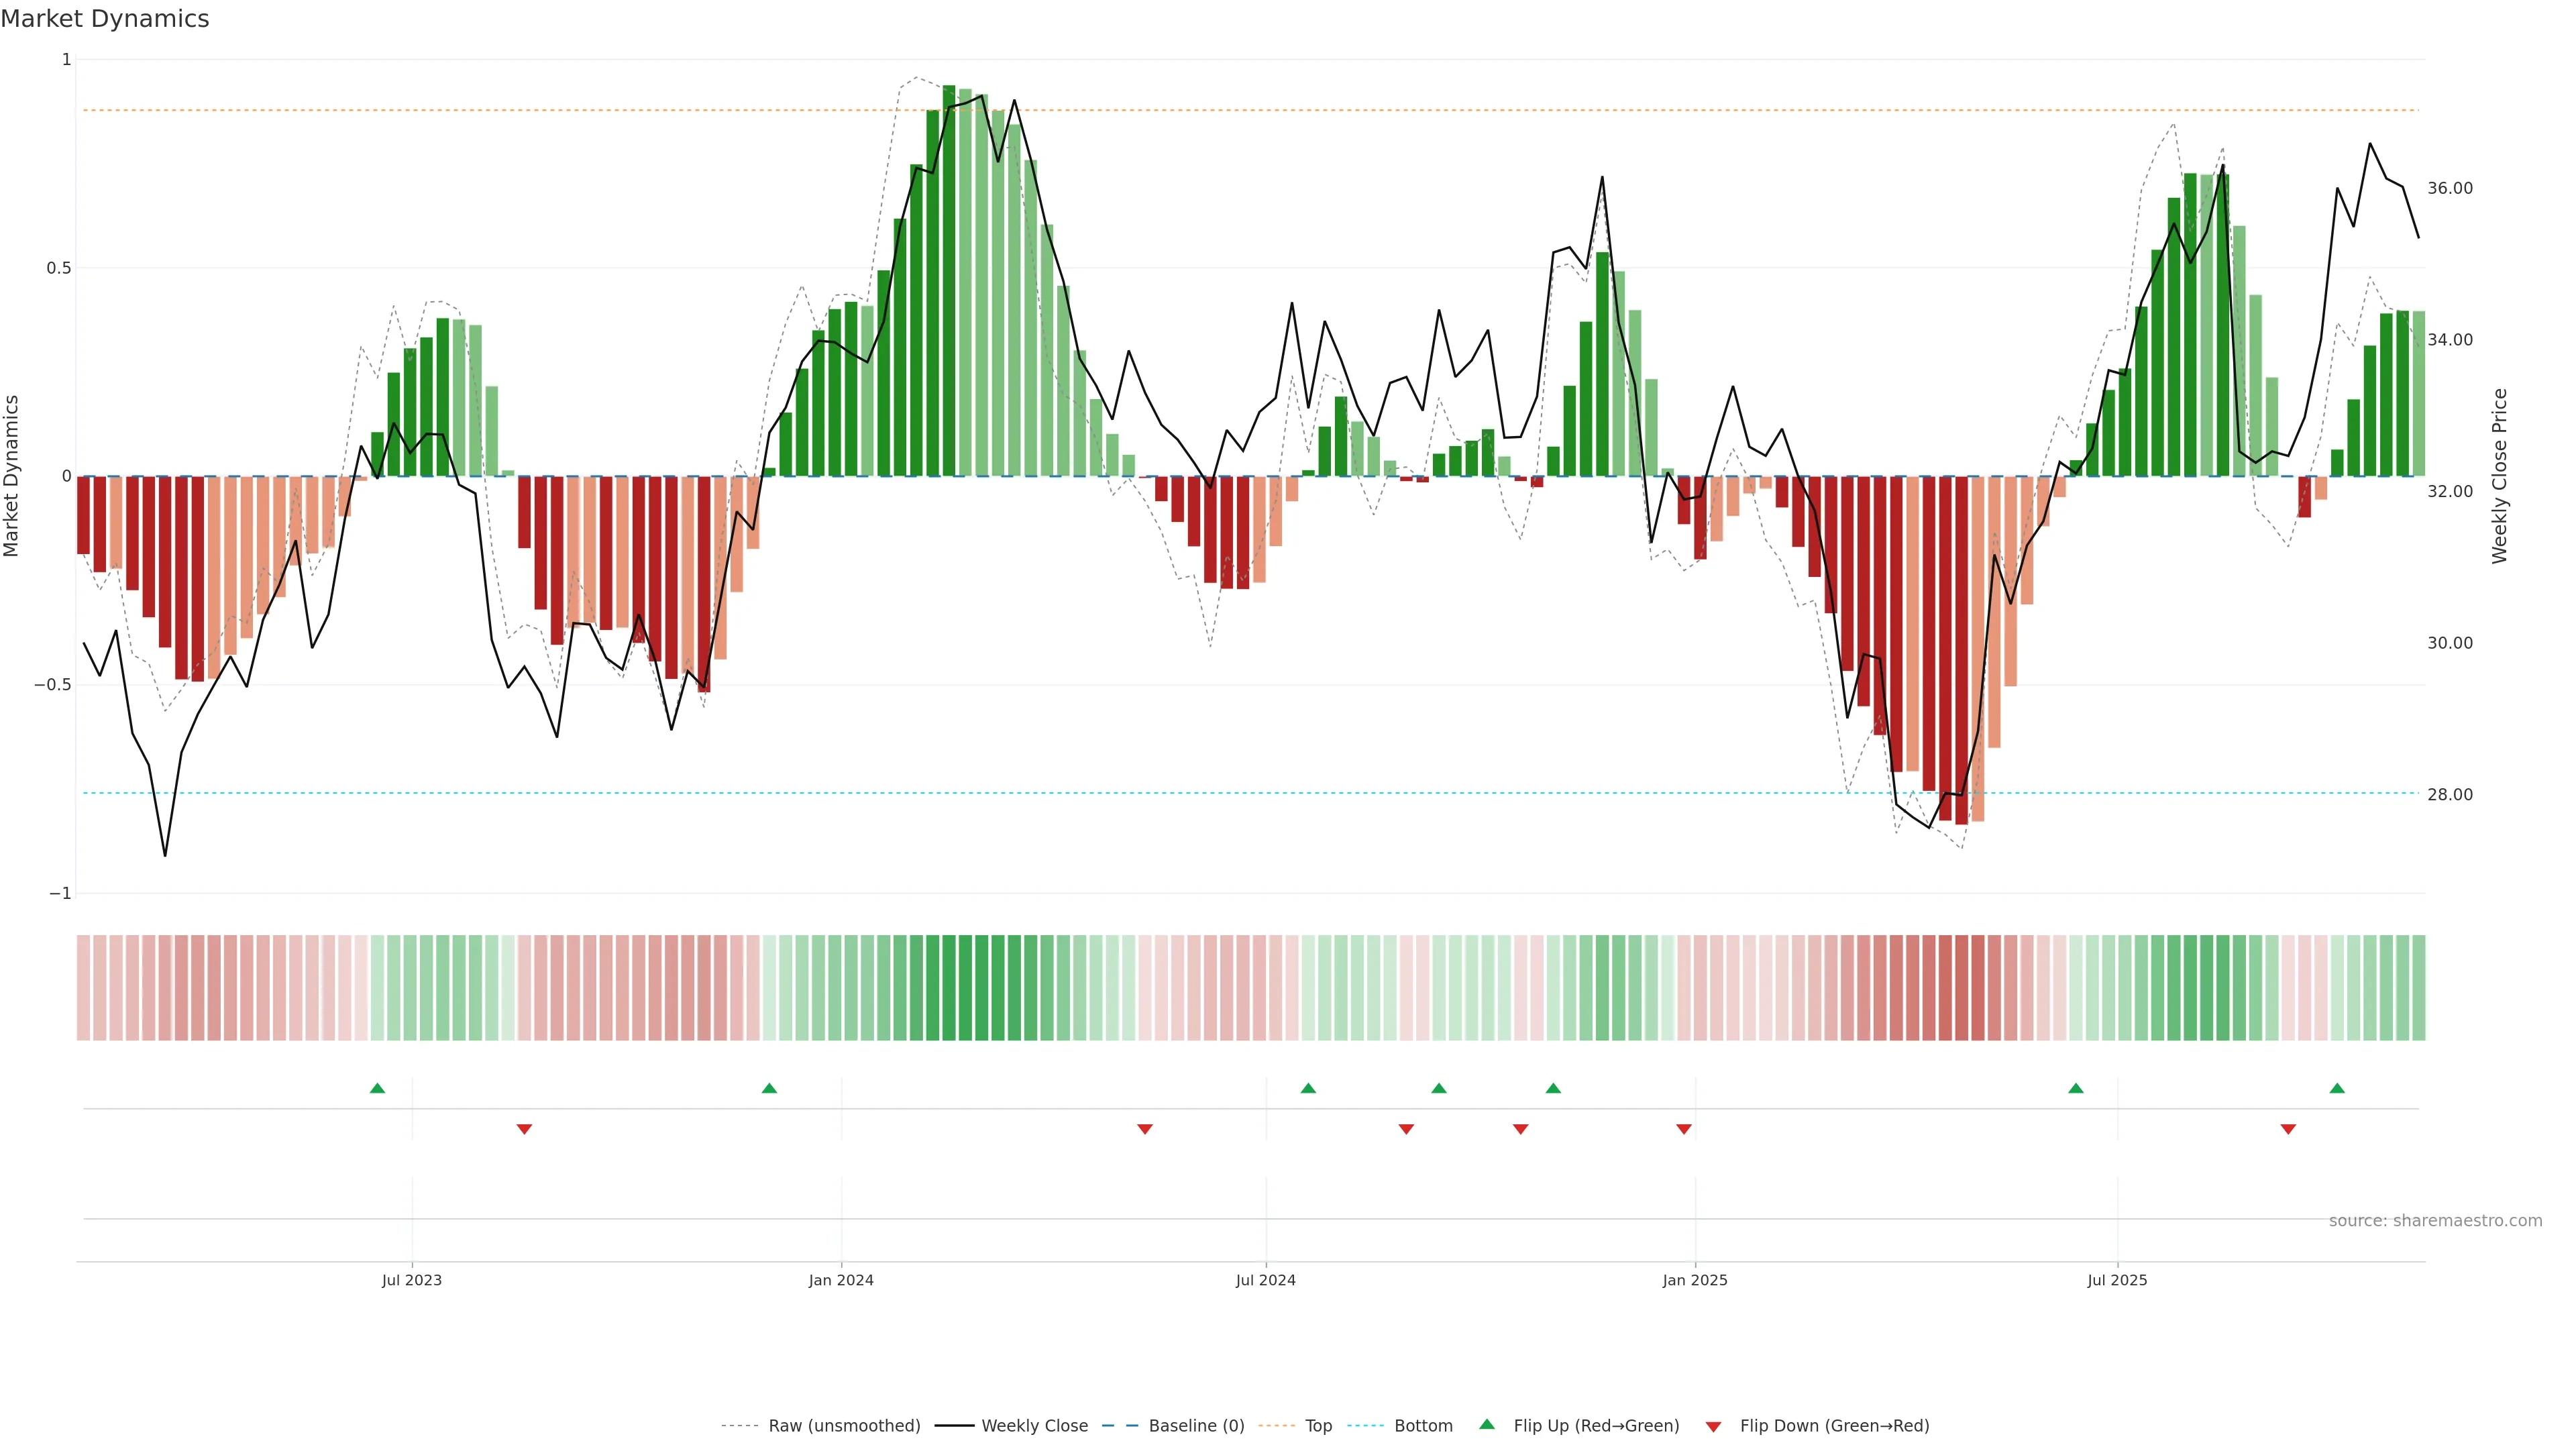The image size is (2576, 1449).
Task: Hide the Baseline (0) line via the legend
Action: click(x=1196, y=1426)
